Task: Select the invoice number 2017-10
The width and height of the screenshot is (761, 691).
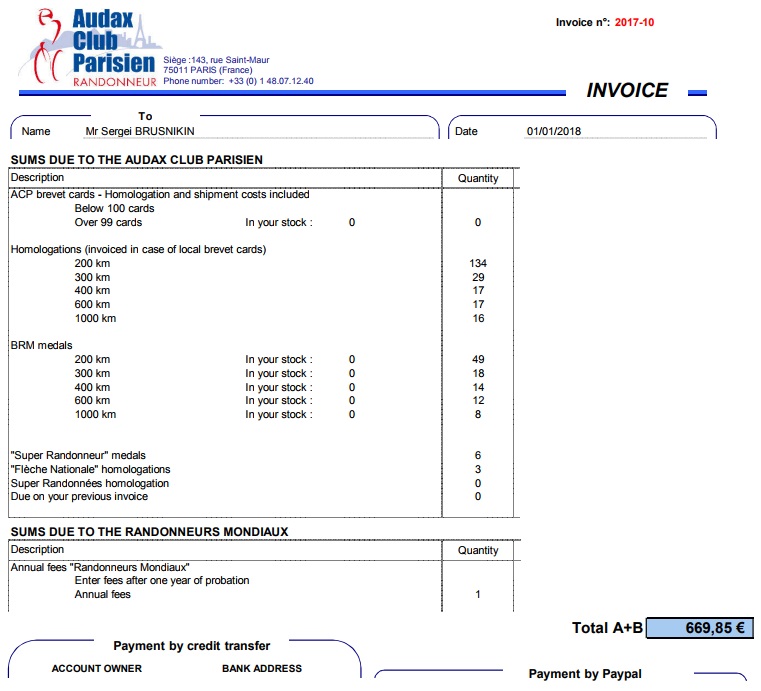Action: click(x=634, y=22)
